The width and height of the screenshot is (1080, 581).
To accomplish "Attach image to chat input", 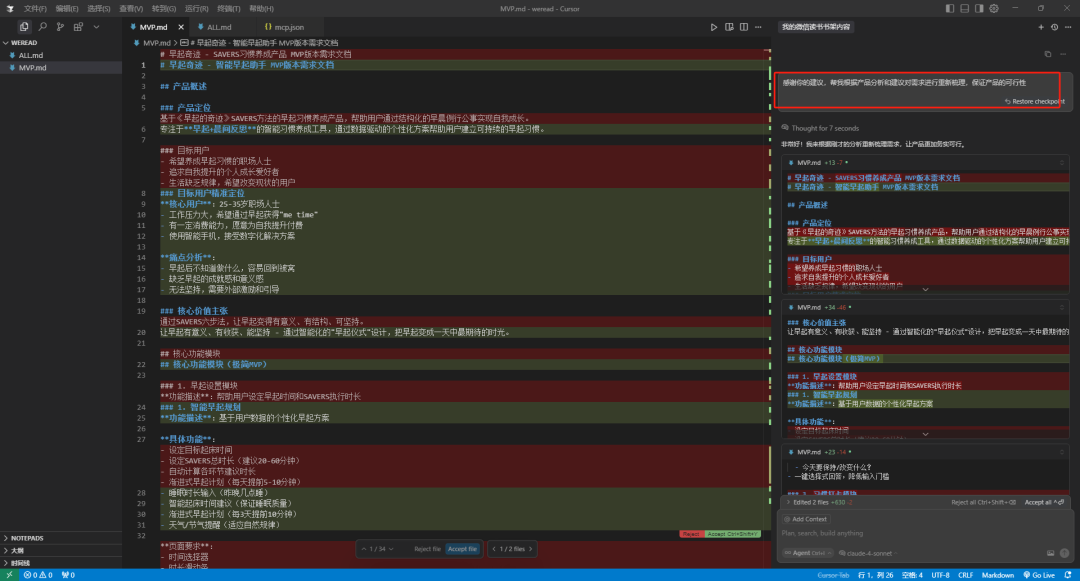I will click(1050, 553).
